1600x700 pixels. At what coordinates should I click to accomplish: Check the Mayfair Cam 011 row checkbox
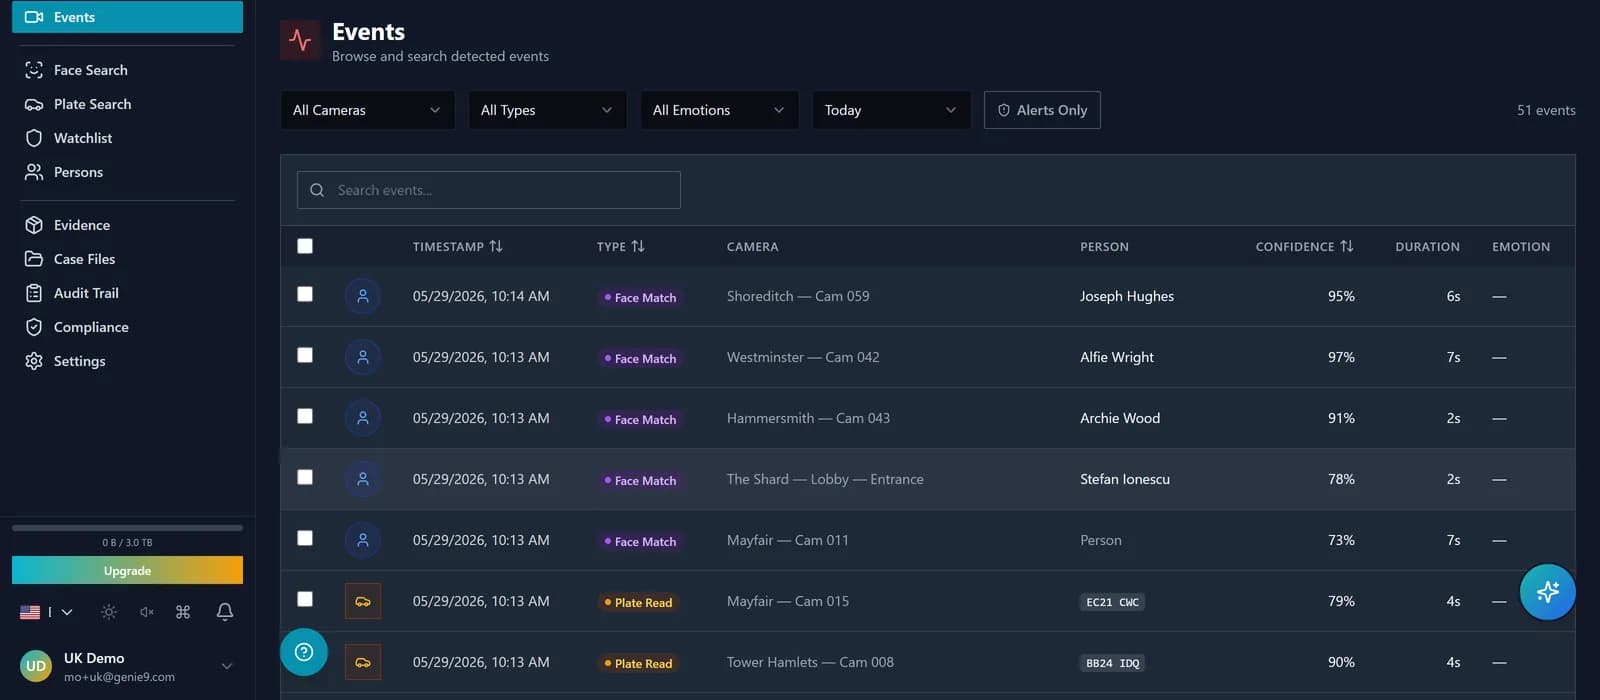305,538
